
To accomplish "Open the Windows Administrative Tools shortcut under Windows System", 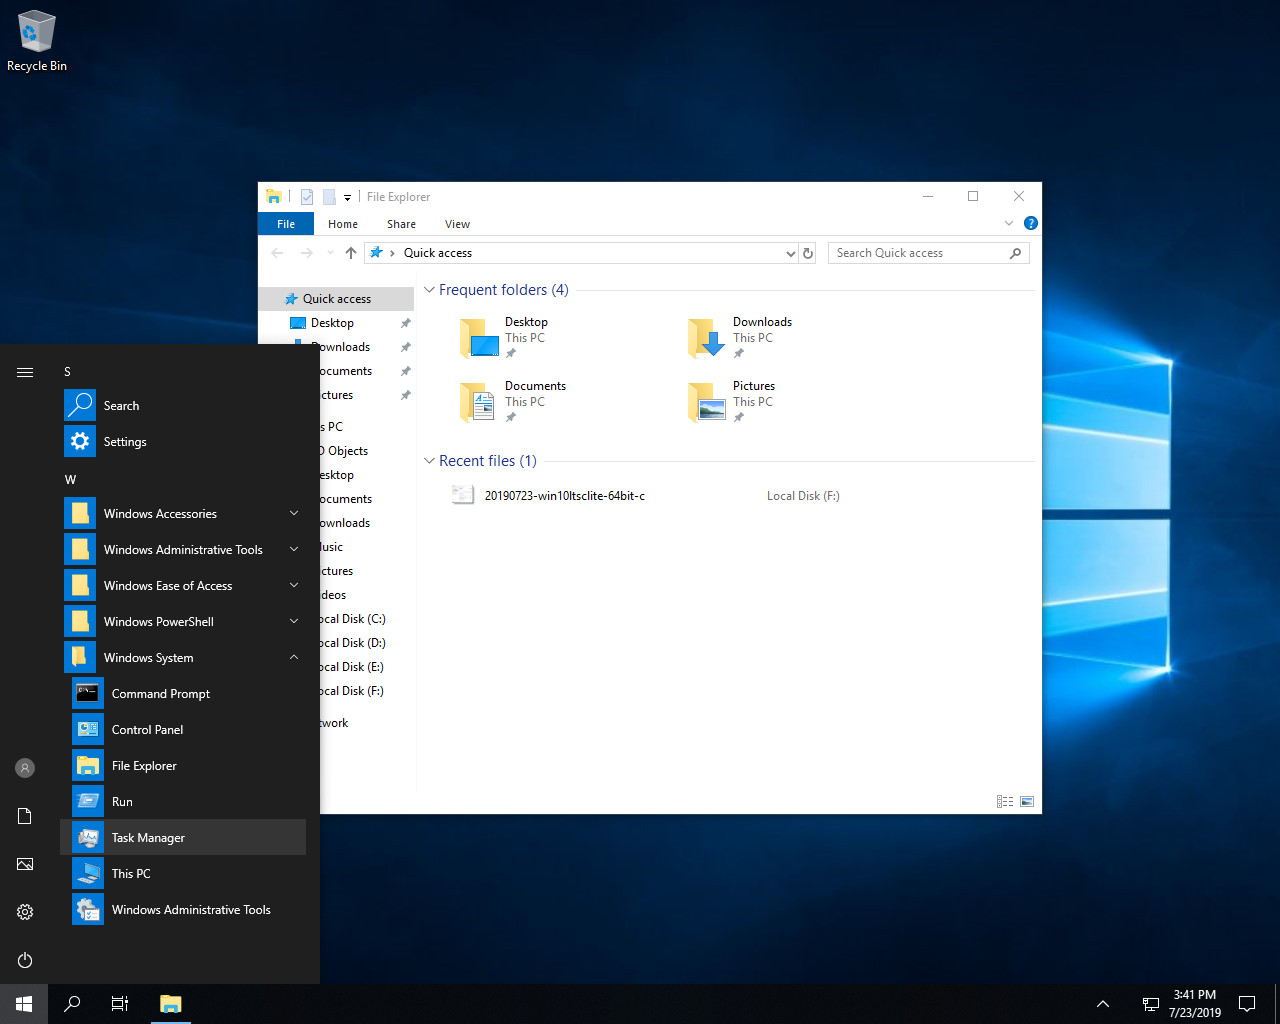I will click(183, 910).
